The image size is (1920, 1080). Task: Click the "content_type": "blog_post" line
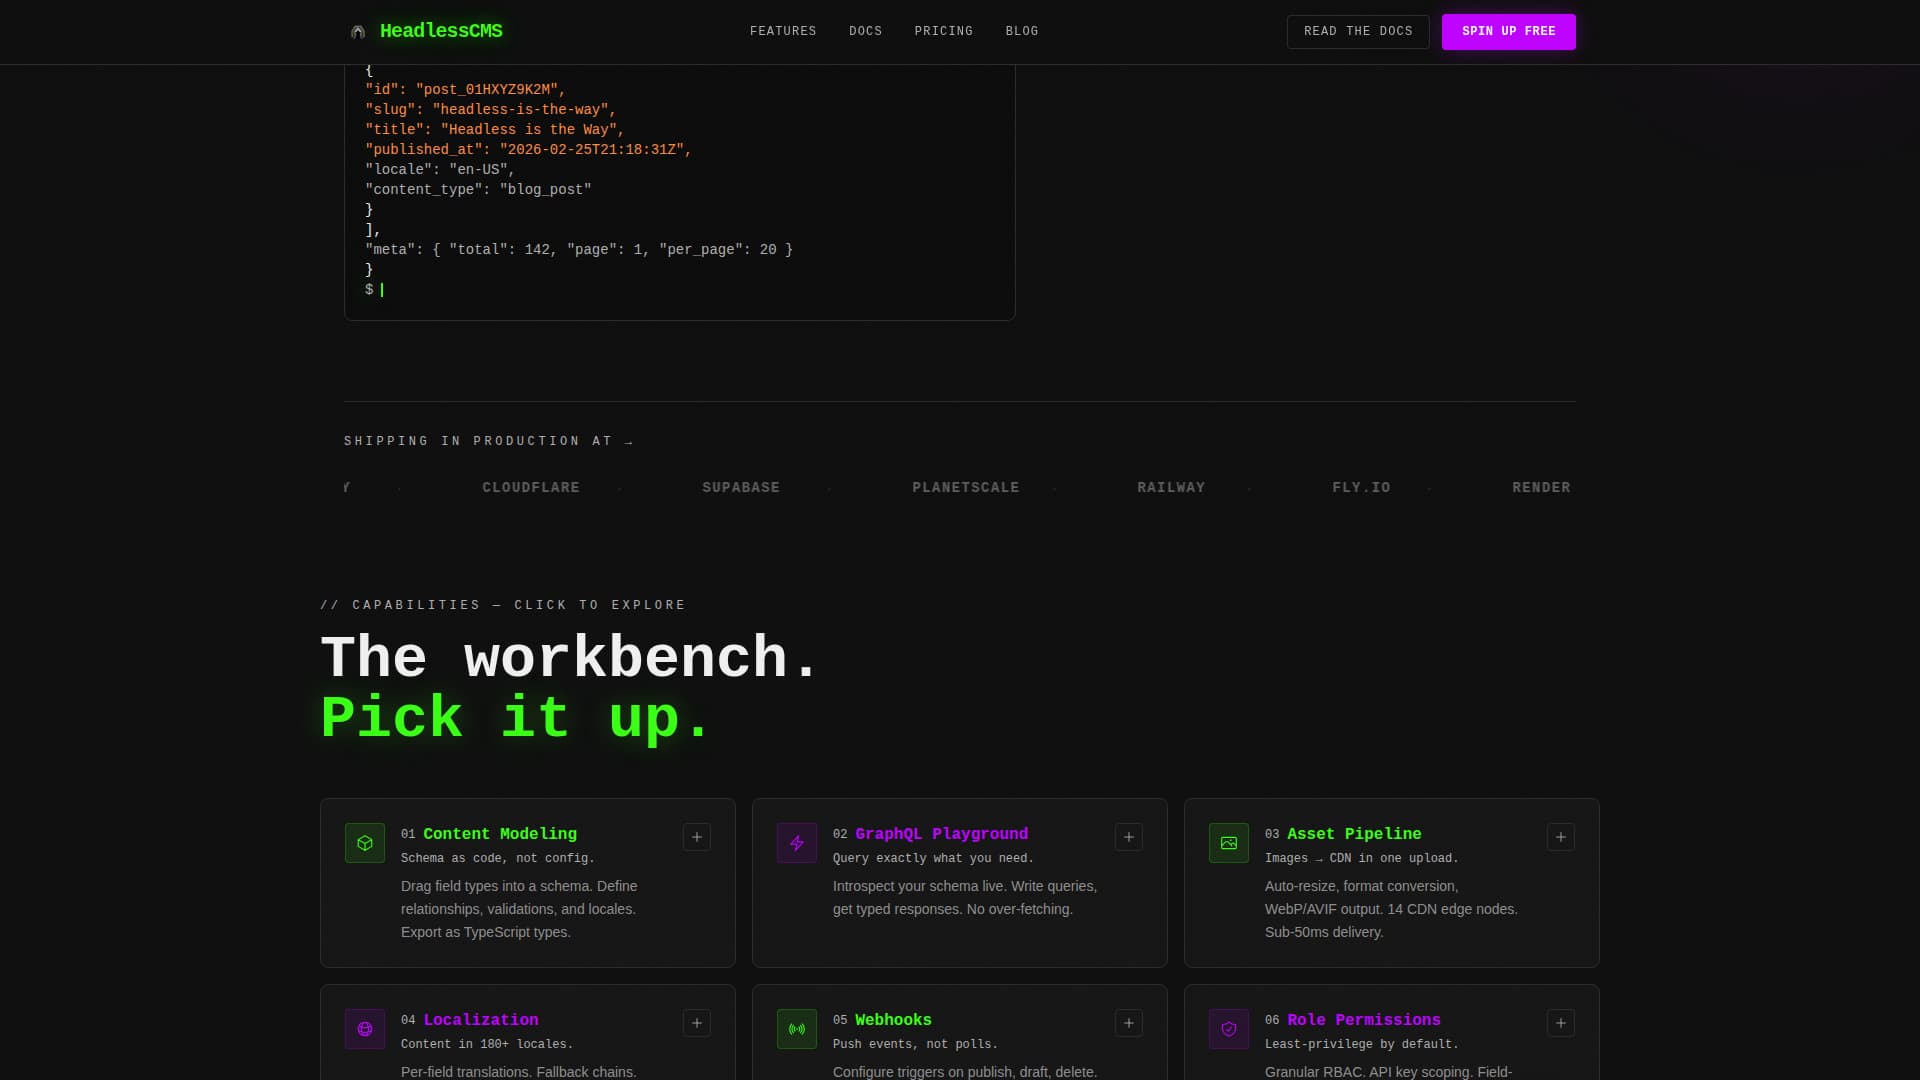(478, 190)
